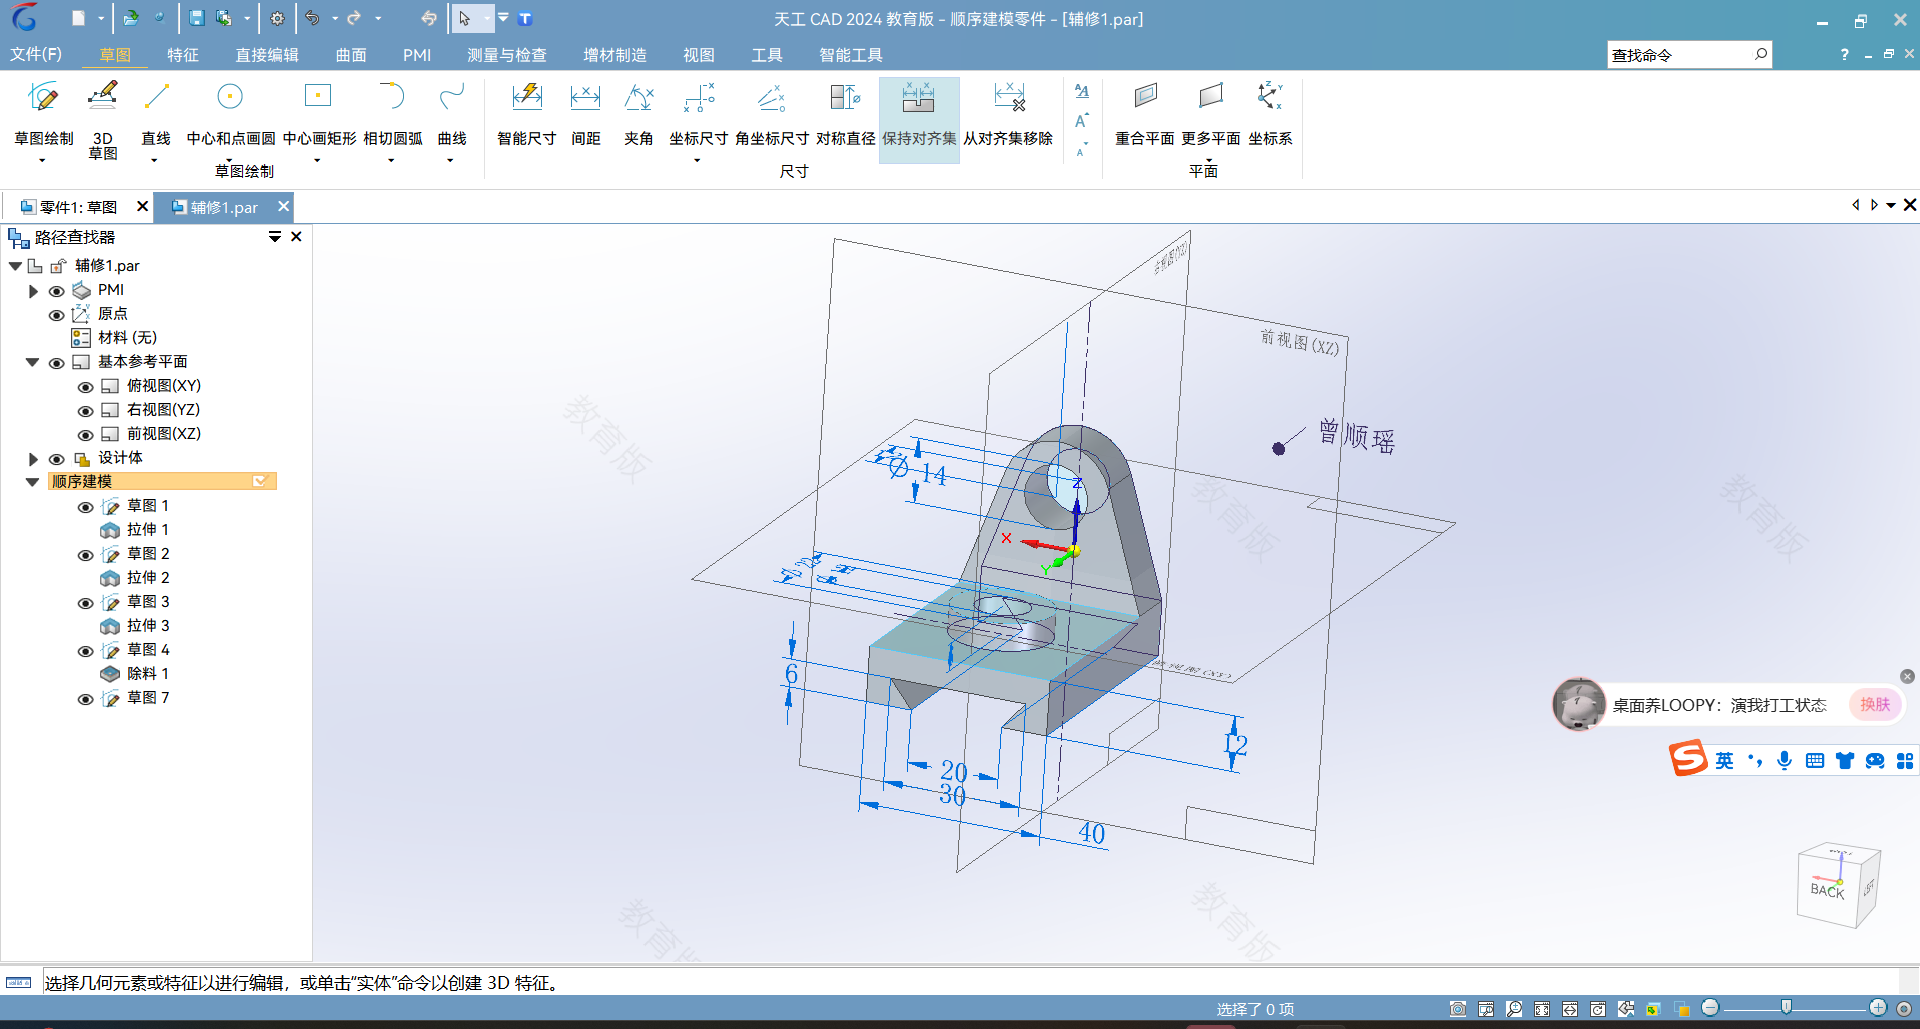Image resolution: width=1920 pixels, height=1029 pixels.
Task: Switch to the 直接编辑 ribbon tab
Action: (267, 55)
